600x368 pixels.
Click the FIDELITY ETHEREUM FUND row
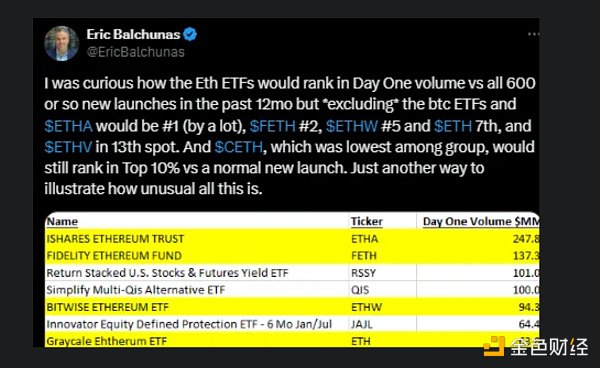[x=292, y=256]
